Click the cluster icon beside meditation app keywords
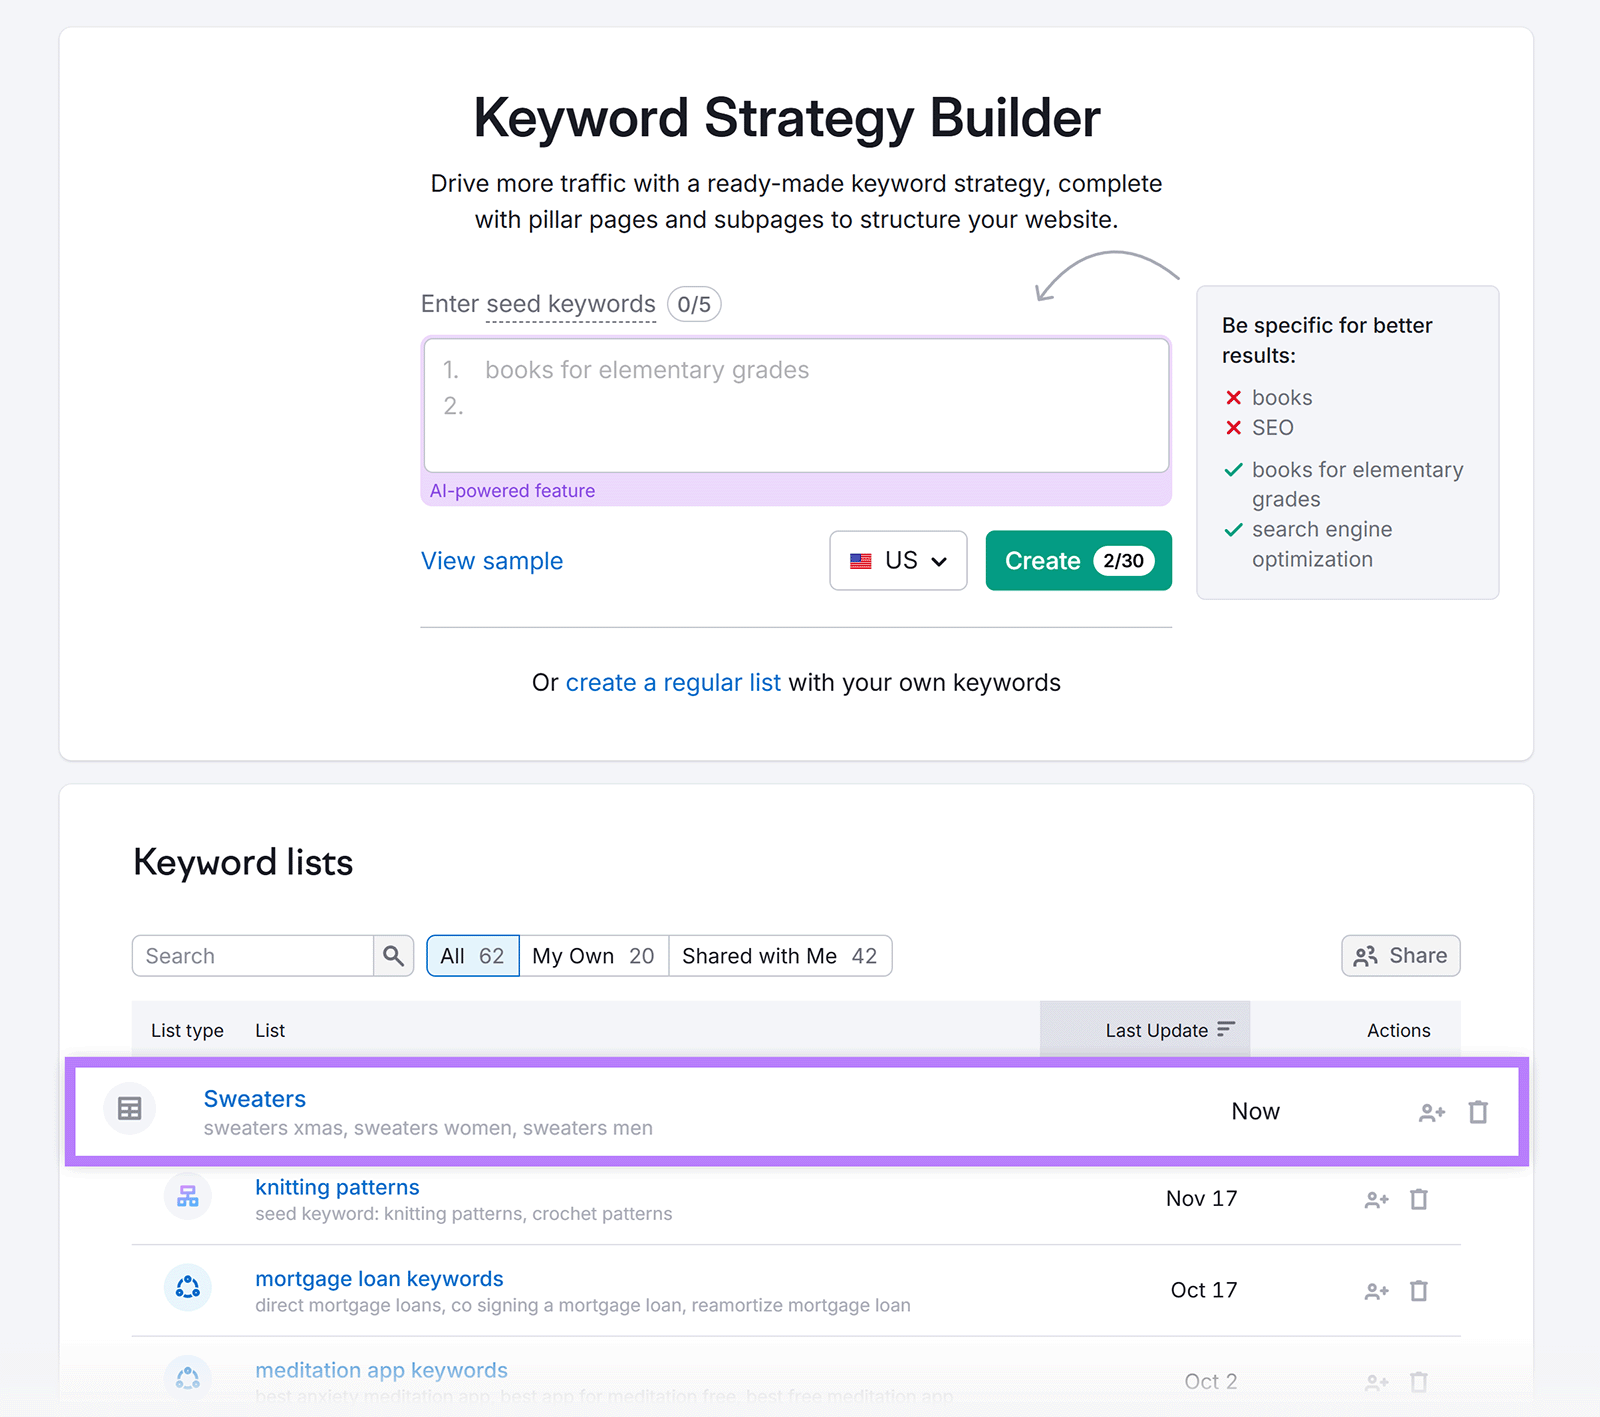Screen dimensions: 1600x1417 [x=188, y=1379]
